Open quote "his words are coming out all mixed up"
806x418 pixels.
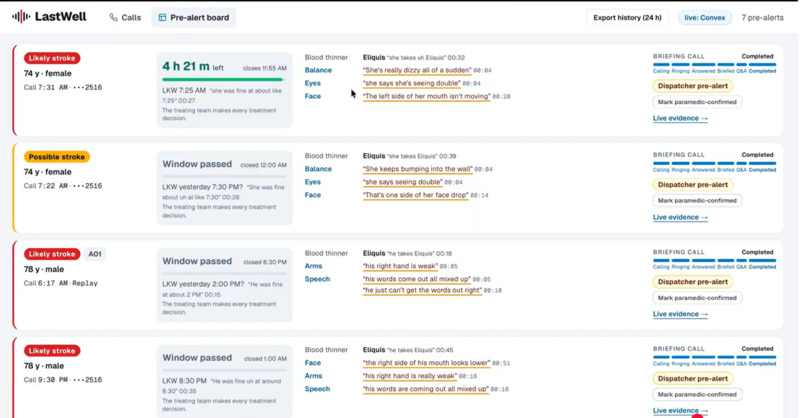point(426,389)
